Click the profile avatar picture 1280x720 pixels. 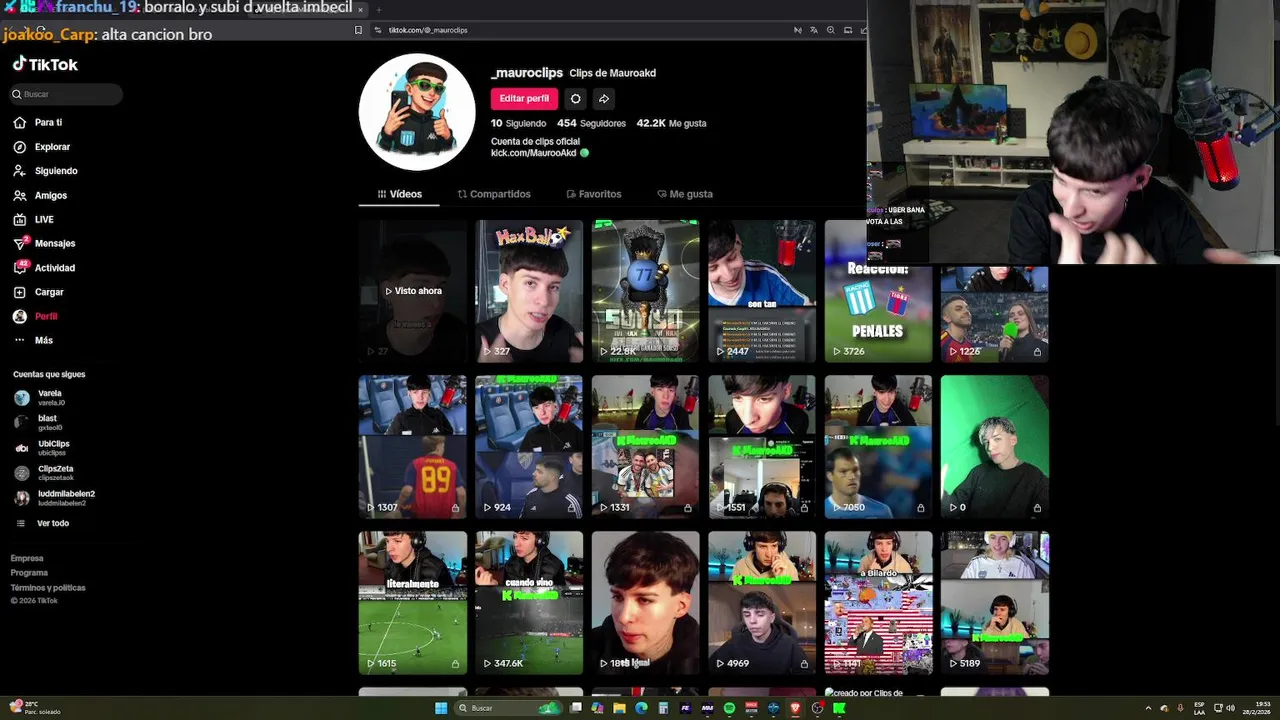[x=417, y=112]
